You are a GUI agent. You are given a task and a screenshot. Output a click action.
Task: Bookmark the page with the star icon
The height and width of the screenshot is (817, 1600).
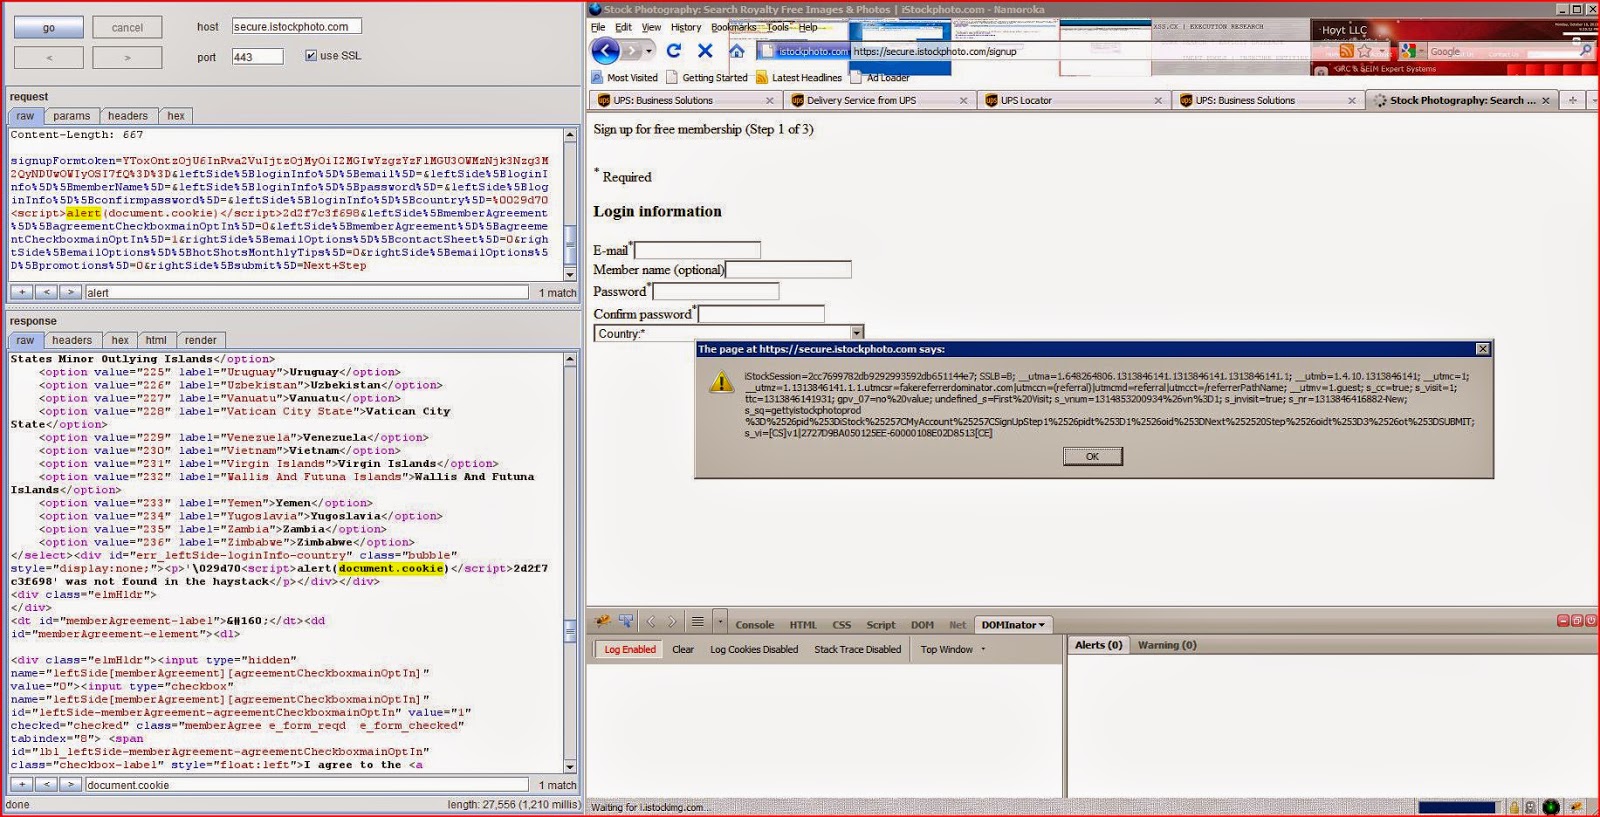(x=1364, y=51)
